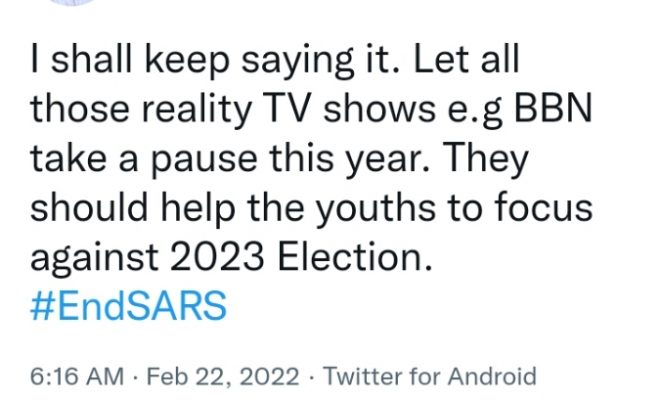This screenshot has height=400, width=660.
Task: Click the word 'youths' in tweet text
Action: pyautogui.click(x=384, y=207)
